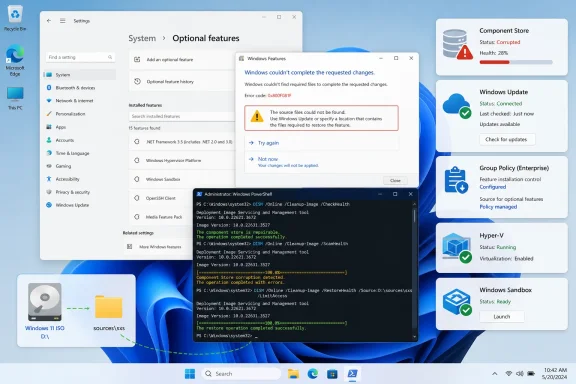Image resolution: width=576 pixels, height=384 pixels.
Task: Focus the Find a setting search box
Action: coord(80,57)
